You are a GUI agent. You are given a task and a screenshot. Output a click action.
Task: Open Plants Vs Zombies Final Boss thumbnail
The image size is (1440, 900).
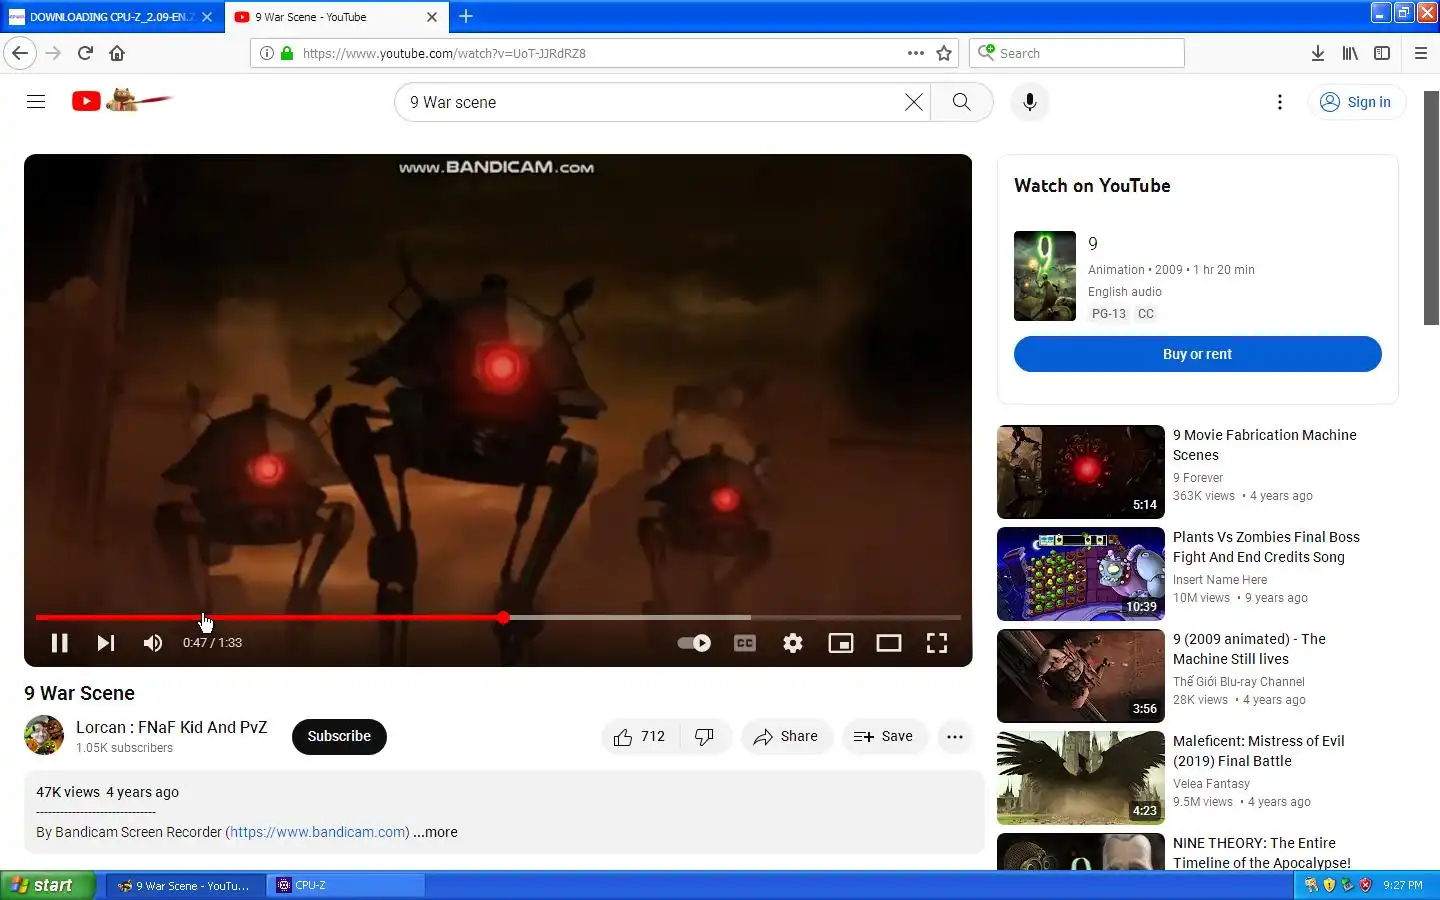(x=1081, y=574)
